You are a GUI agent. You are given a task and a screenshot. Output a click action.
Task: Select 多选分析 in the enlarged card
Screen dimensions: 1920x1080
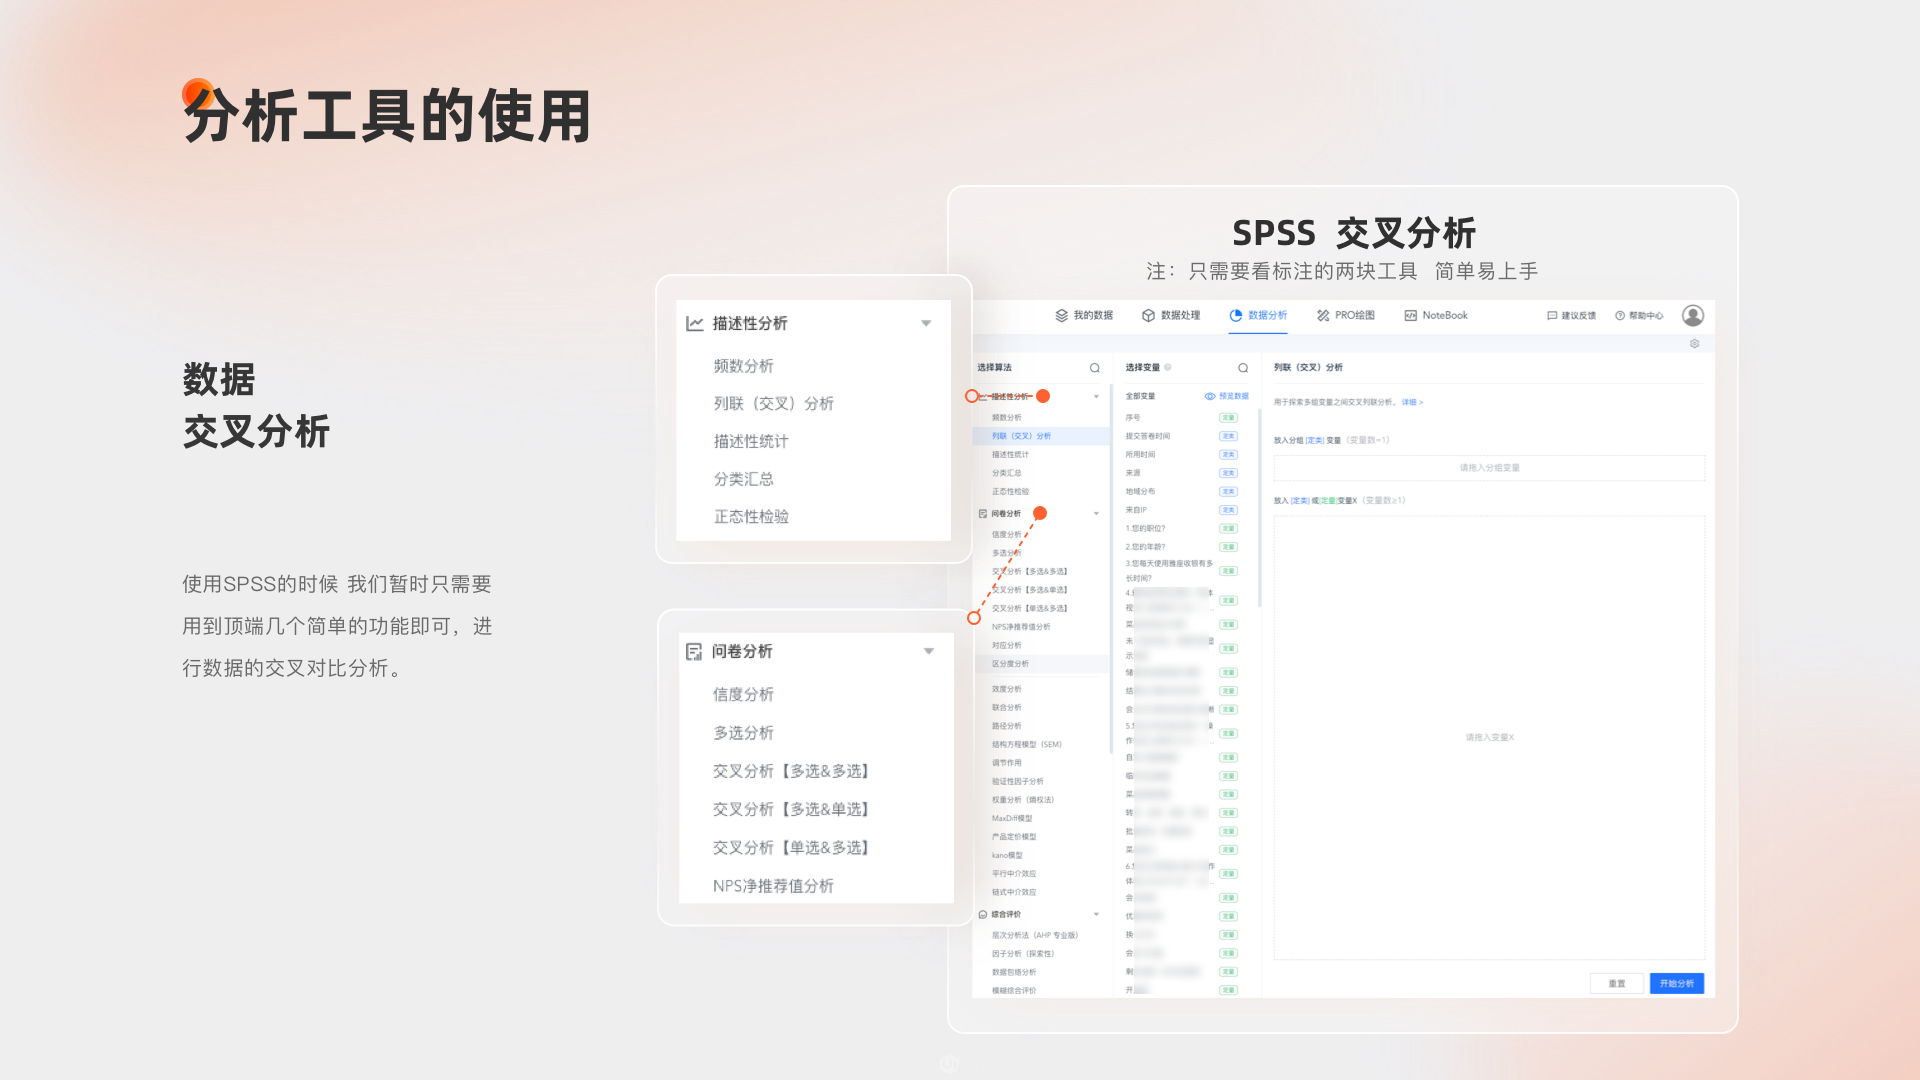(x=743, y=733)
